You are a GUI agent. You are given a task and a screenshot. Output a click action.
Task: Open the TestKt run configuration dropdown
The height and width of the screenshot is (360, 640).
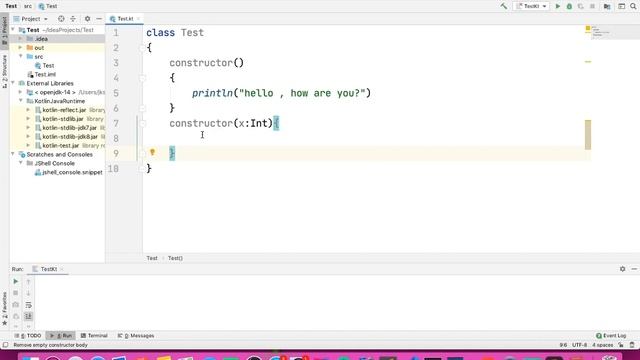(531, 6)
